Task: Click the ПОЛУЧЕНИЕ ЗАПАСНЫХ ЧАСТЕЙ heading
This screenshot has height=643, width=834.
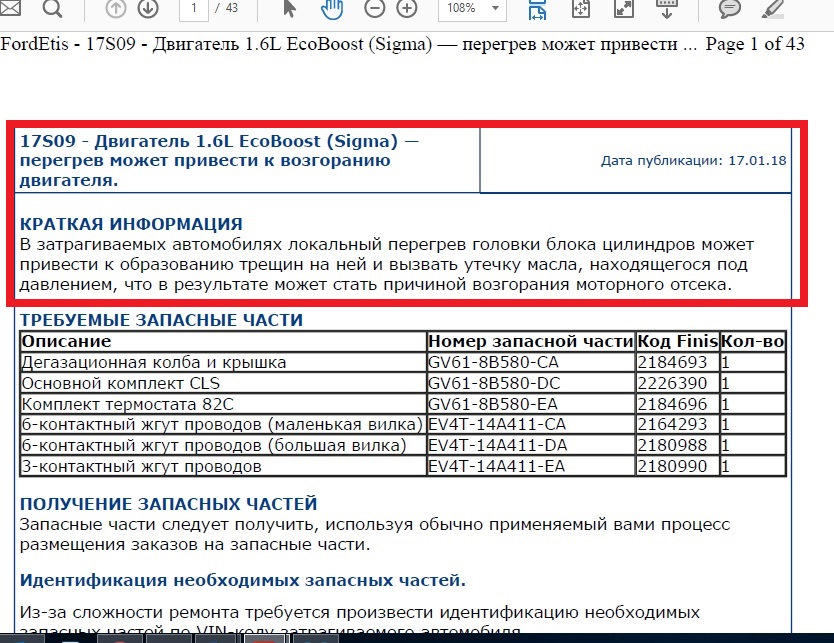Action: click(x=169, y=504)
